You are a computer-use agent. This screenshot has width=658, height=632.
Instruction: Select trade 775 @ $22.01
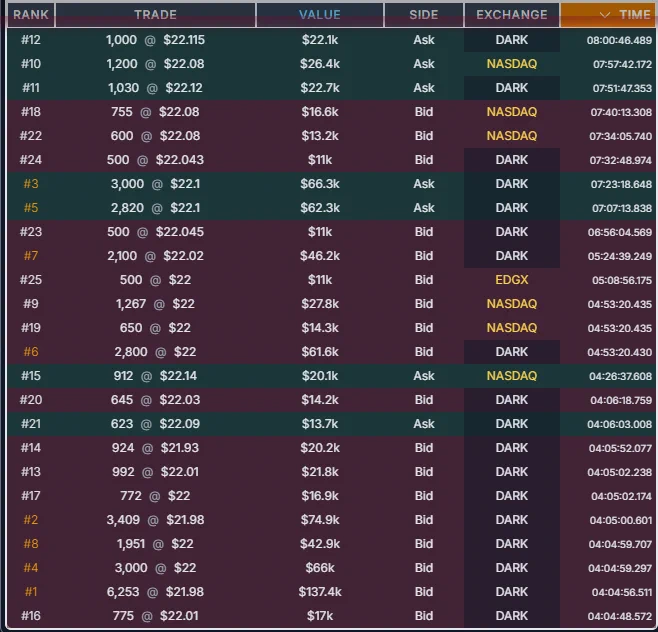[155, 616]
